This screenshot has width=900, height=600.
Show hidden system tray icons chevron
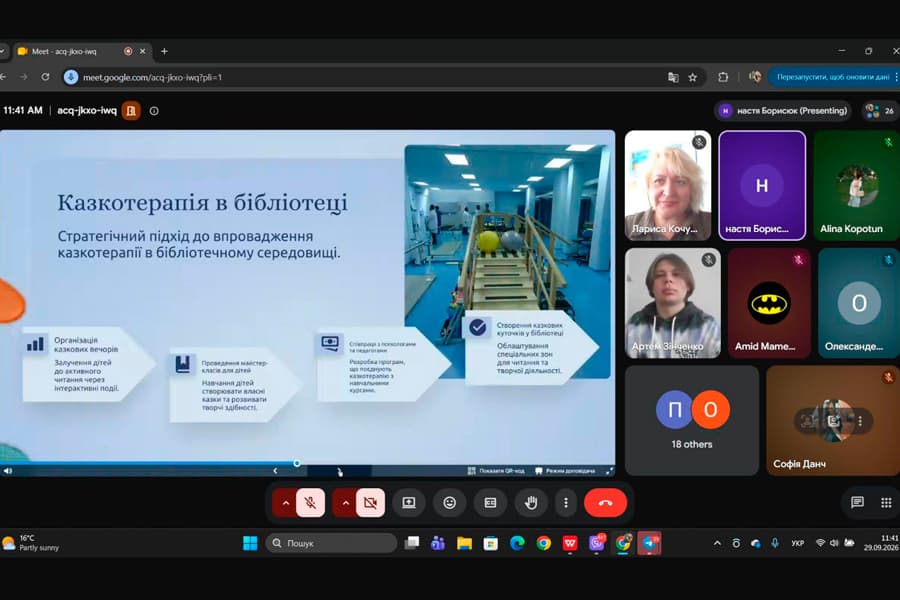point(717,543)
